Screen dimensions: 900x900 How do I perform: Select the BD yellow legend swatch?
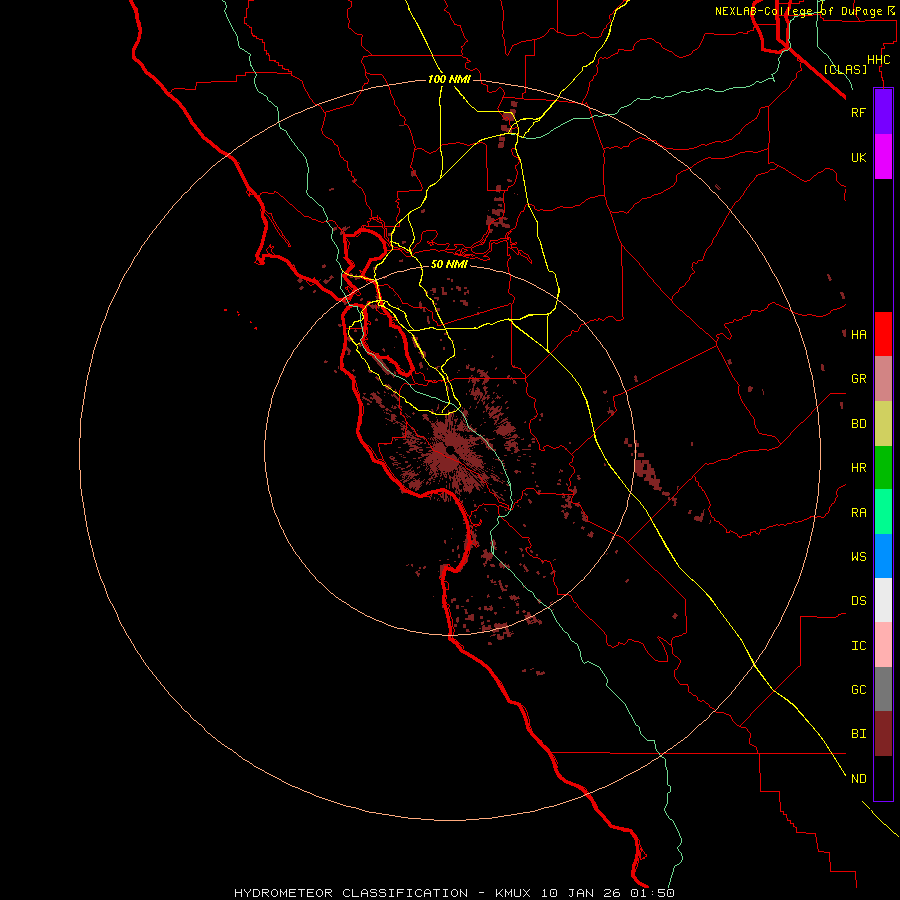883,424
